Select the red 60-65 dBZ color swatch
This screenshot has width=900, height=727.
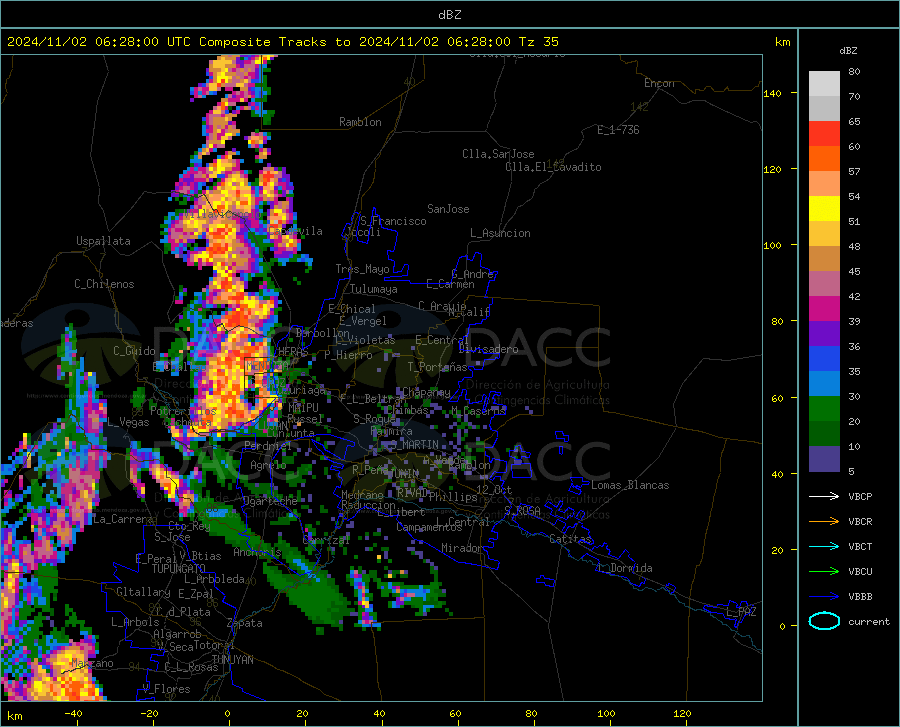point(824,134)
